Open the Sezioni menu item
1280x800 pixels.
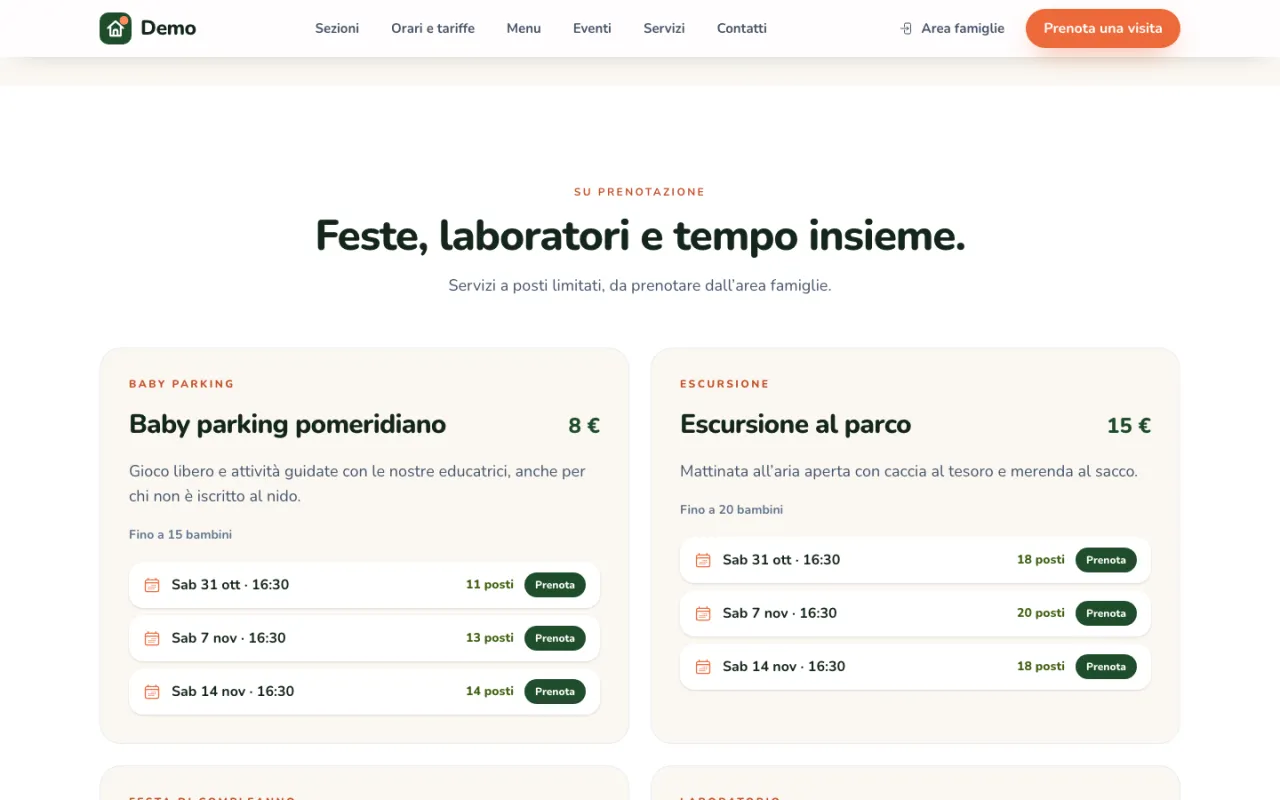coord(337,28)
